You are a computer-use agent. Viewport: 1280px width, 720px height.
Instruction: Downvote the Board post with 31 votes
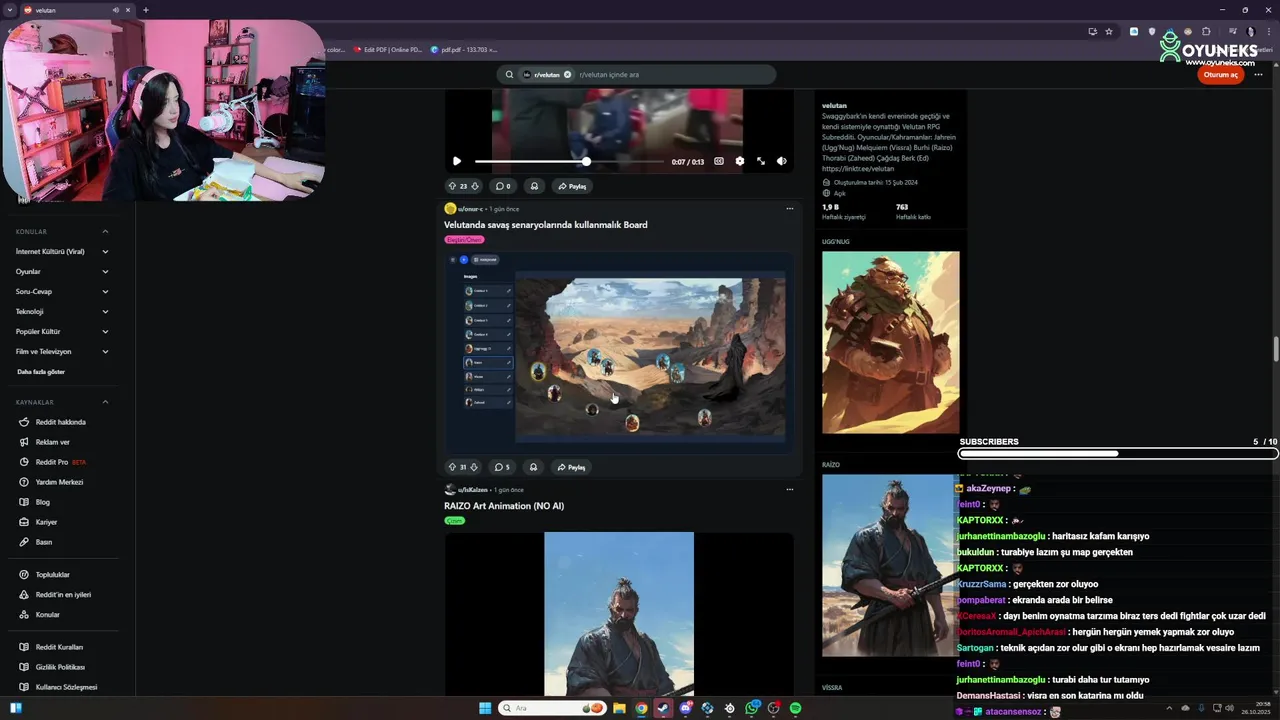point(475,467)
